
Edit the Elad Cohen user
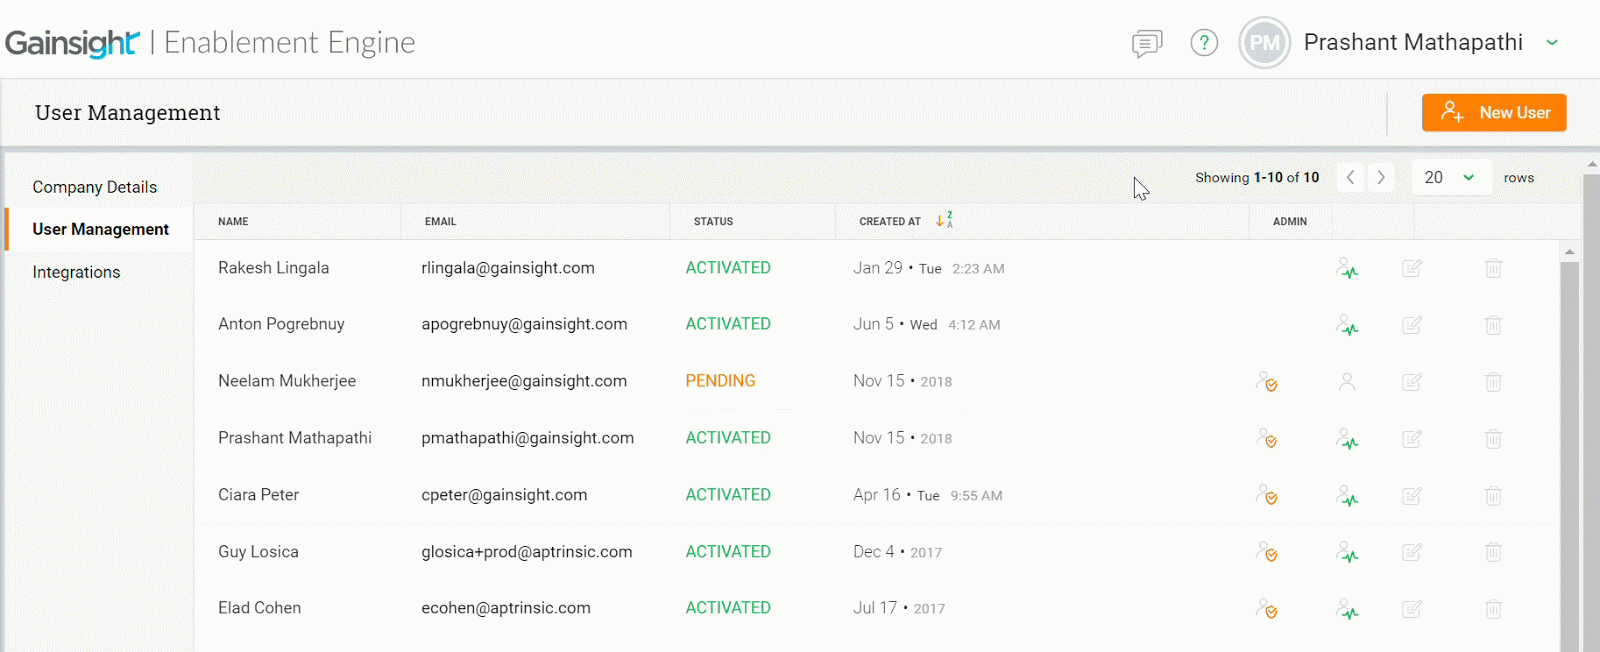pyautogui.click(x=1412, y=609)
